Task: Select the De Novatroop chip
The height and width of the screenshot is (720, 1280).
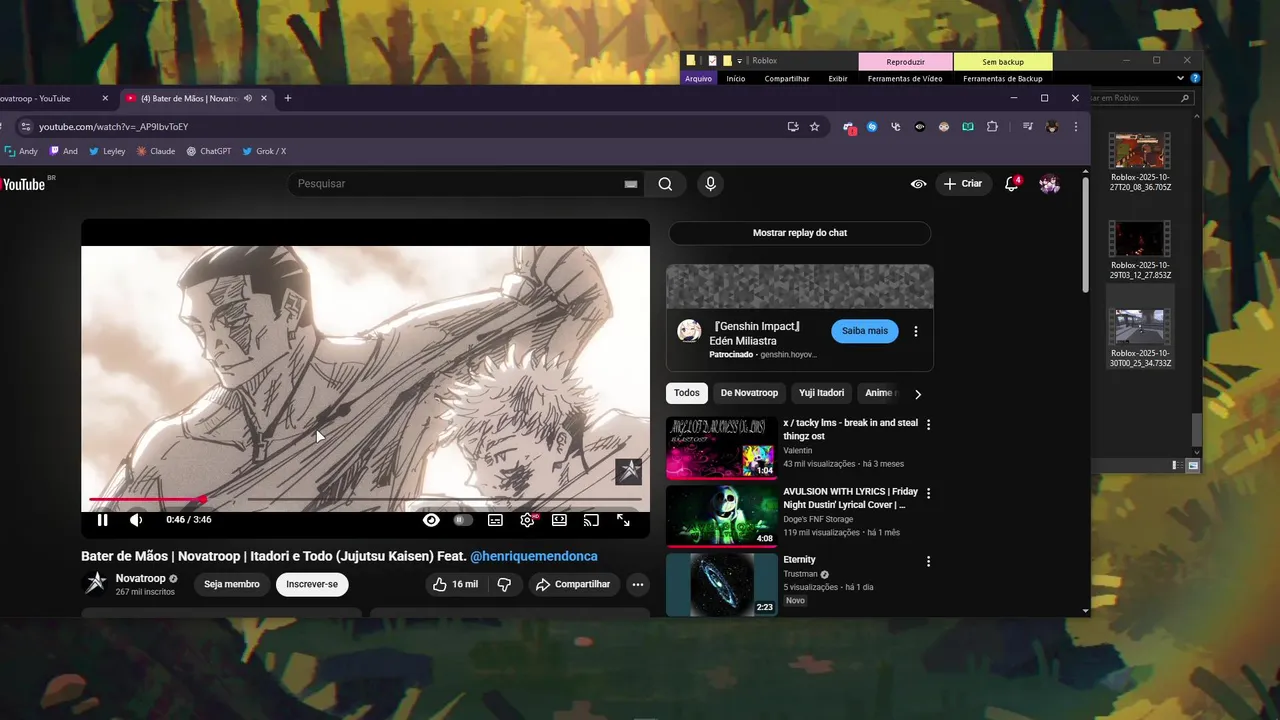Action: 749,393
